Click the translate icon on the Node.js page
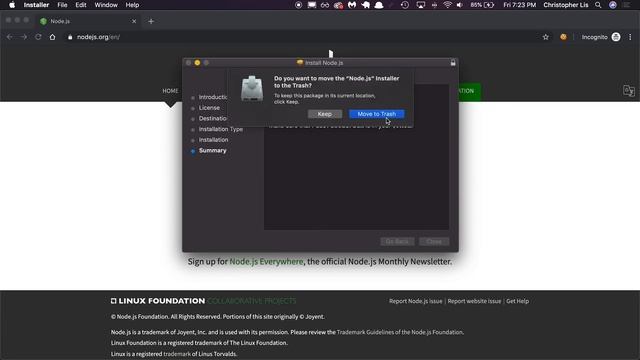 tap(629, 91)
